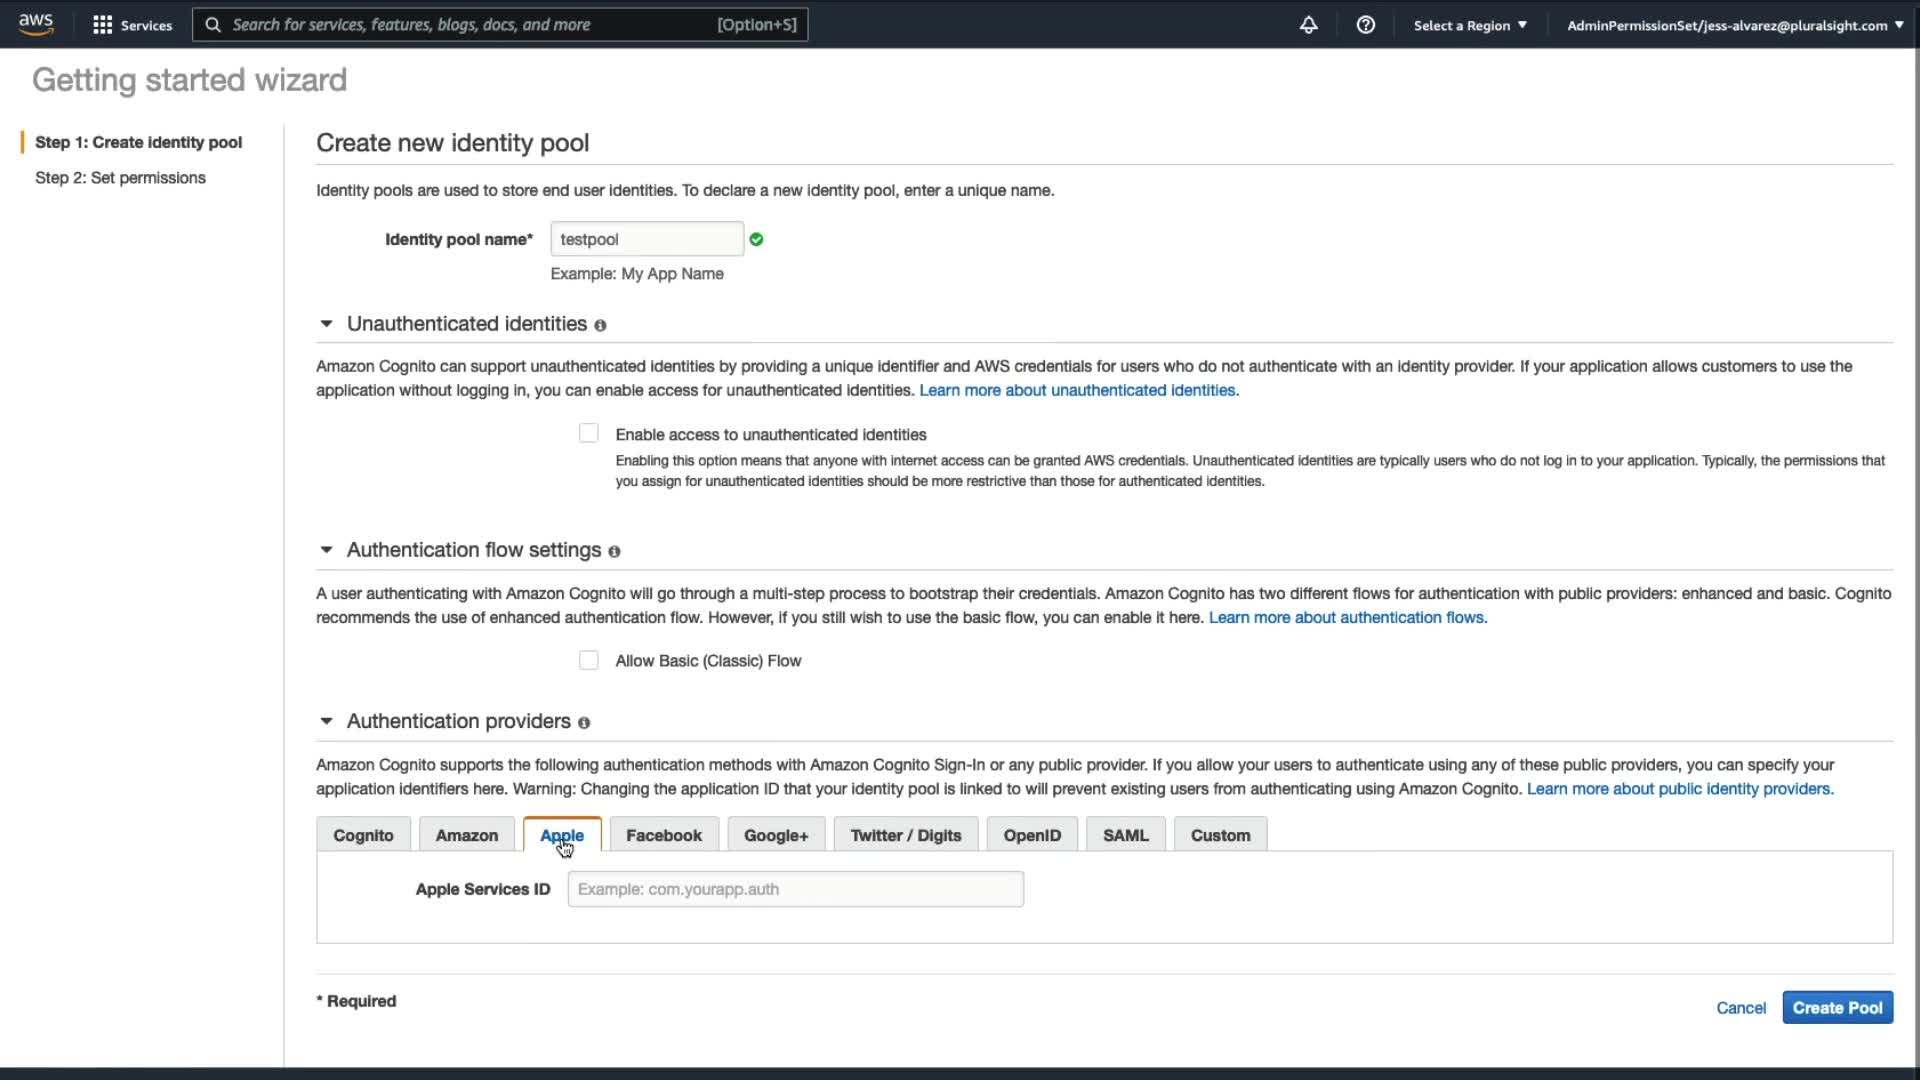Collapse the Authentication providers section
The height and width of the screenshot is (1080, 1920).
click(x=326, y=721)
